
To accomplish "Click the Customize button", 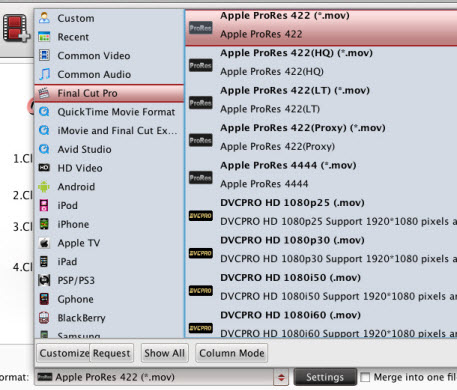I will pos(63,353).
